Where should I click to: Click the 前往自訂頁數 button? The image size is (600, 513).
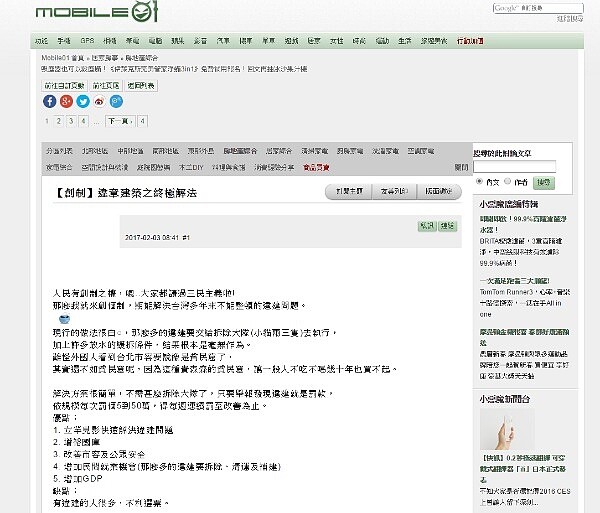click(64, 86)
